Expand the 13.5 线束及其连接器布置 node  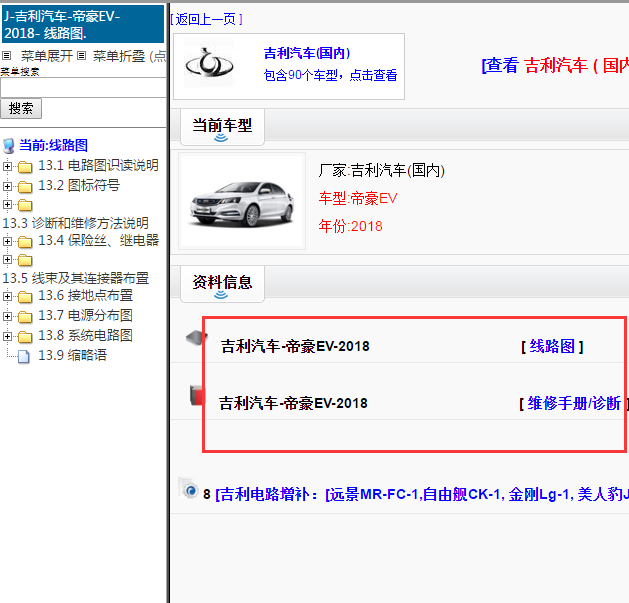(7, 260)
